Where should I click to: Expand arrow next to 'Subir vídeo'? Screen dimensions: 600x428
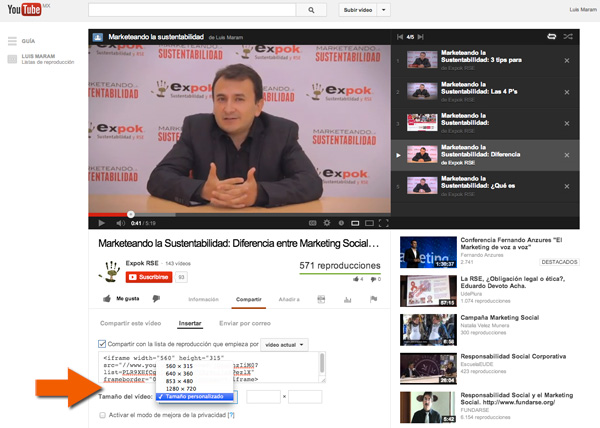385,12
